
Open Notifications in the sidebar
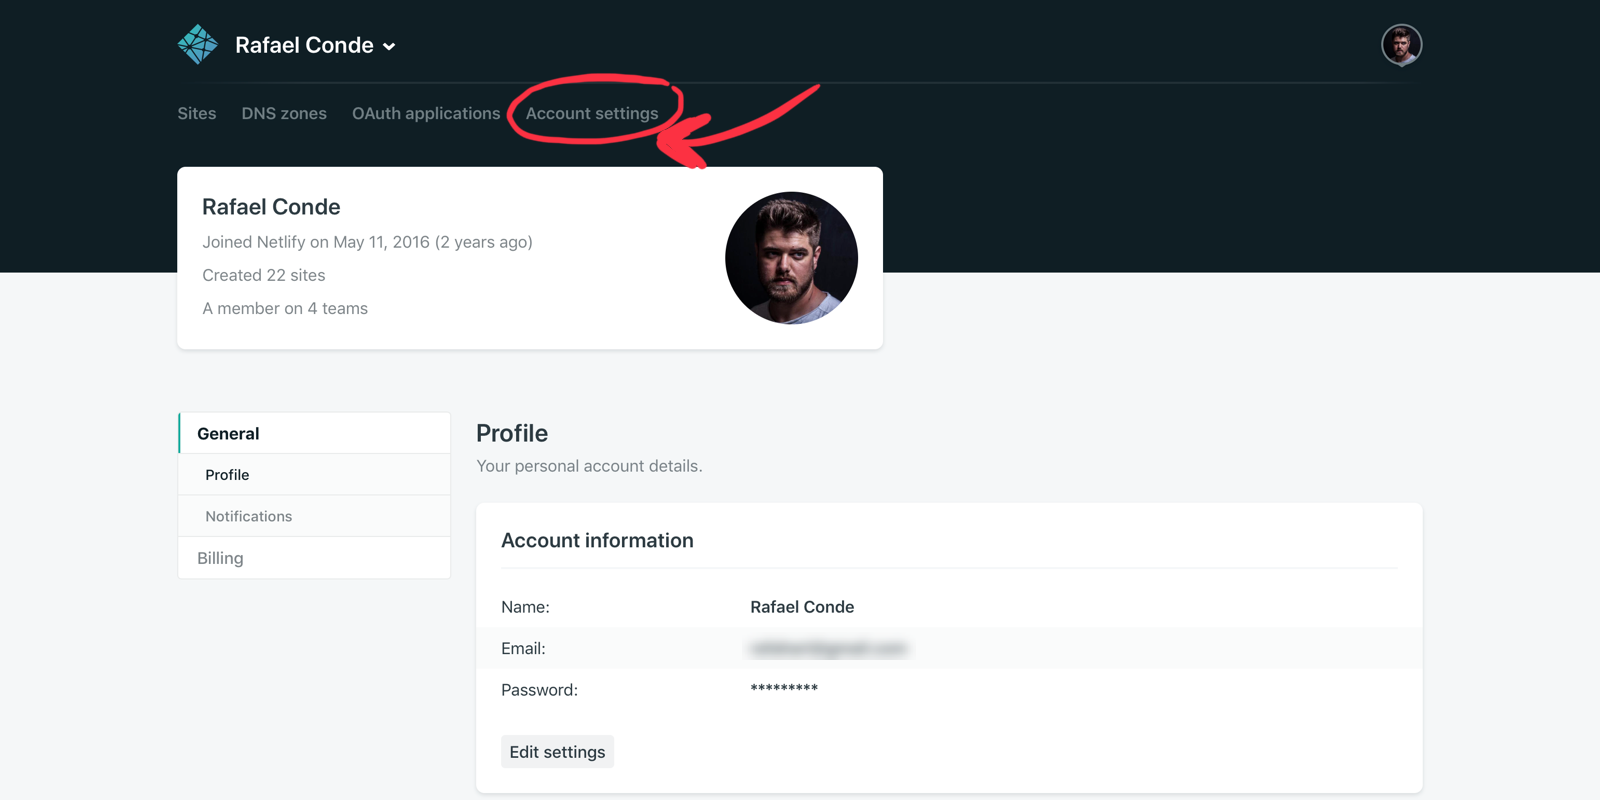pyautogui.click(x=249, y=517)
